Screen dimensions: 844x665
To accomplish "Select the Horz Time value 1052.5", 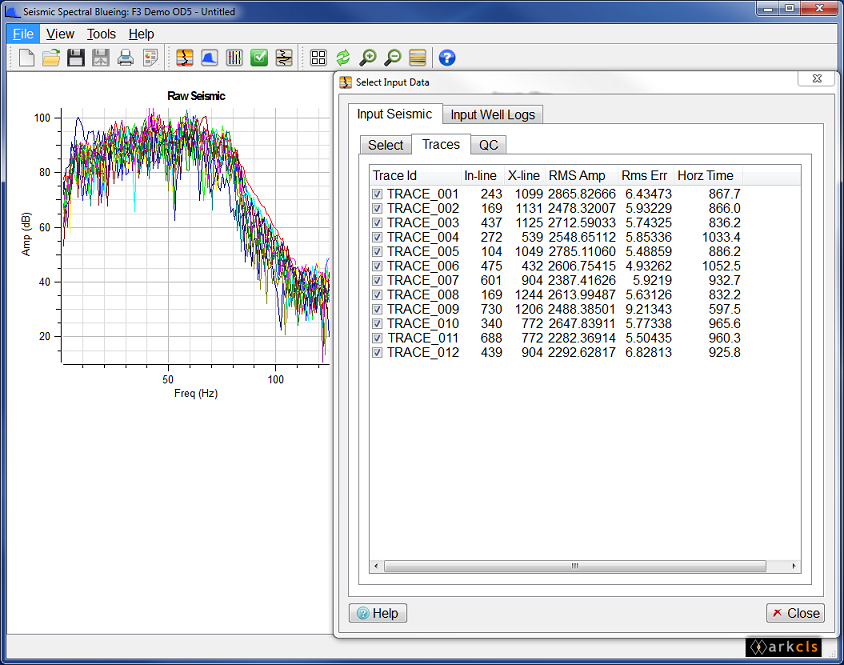I will coord(721,266).
